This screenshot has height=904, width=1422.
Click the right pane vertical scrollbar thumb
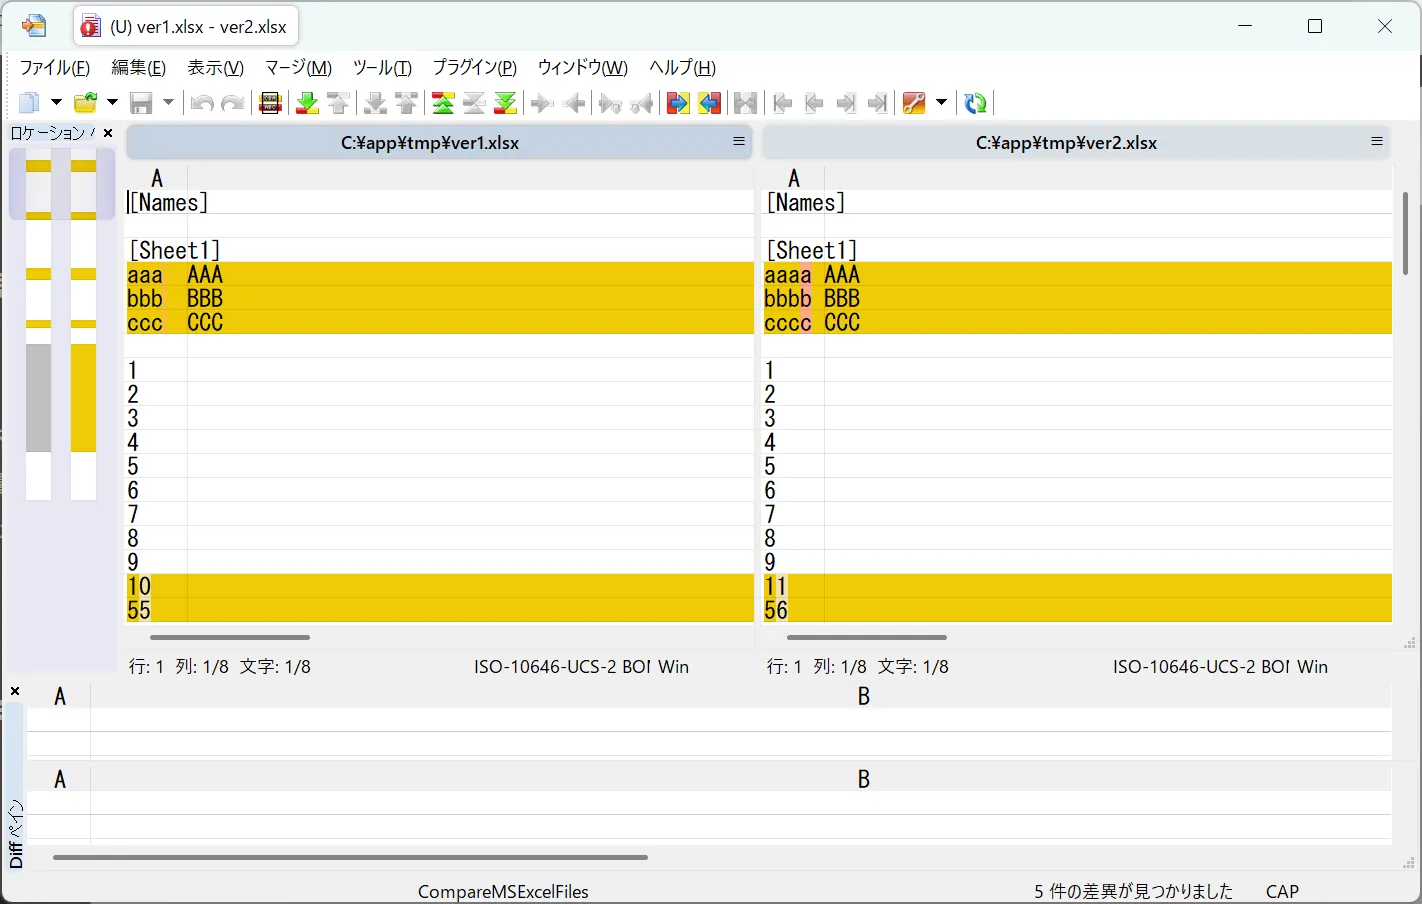[x=1405, y=232]
